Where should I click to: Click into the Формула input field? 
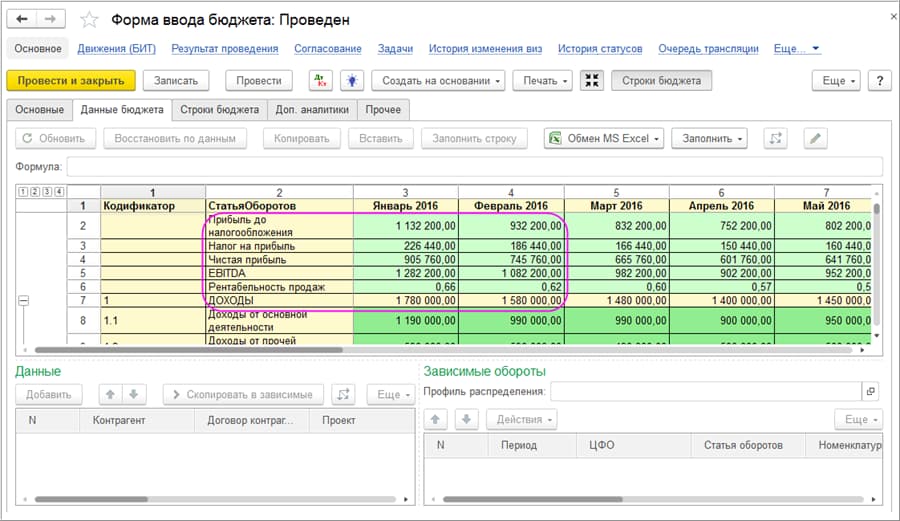click(x=475, y=166)
